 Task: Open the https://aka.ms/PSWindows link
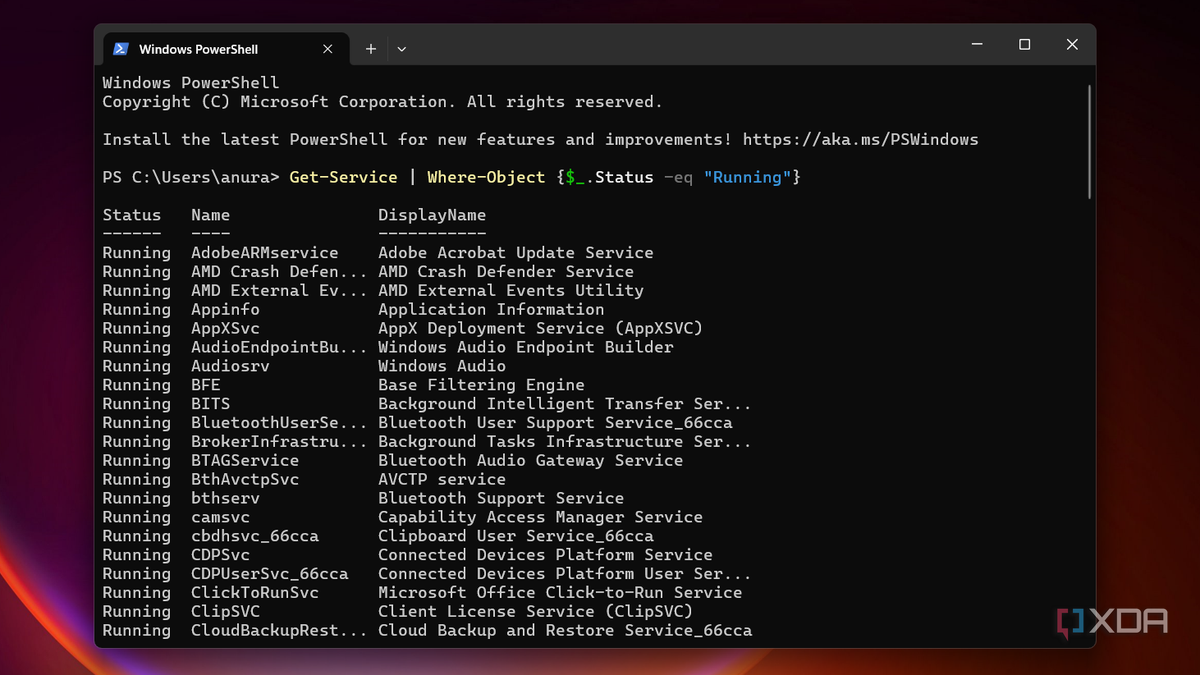click(x=861, y=139)
